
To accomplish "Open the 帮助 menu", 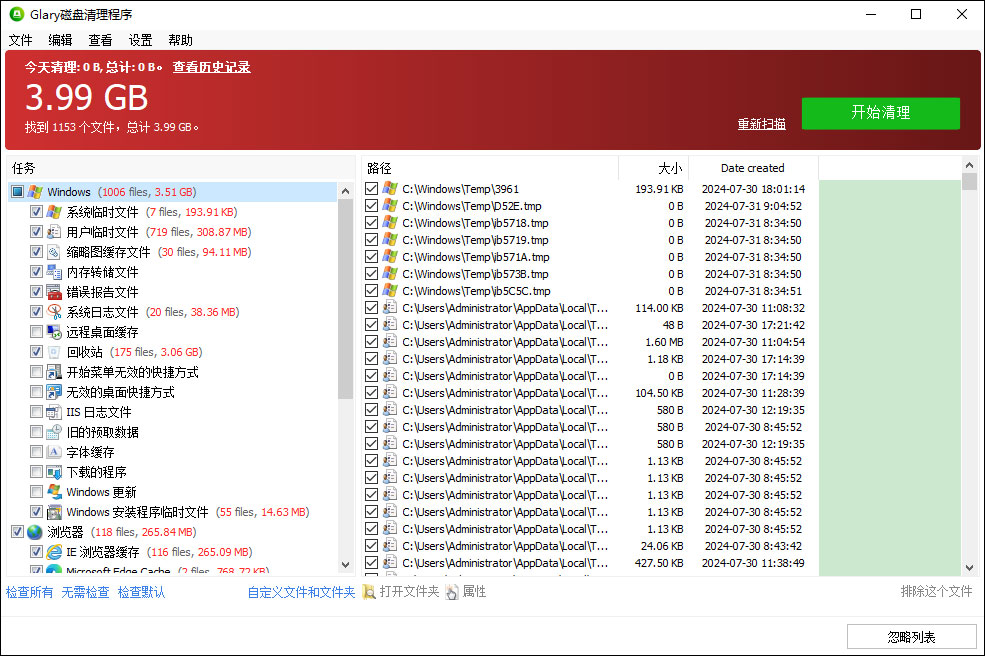I will click(180, 40).
